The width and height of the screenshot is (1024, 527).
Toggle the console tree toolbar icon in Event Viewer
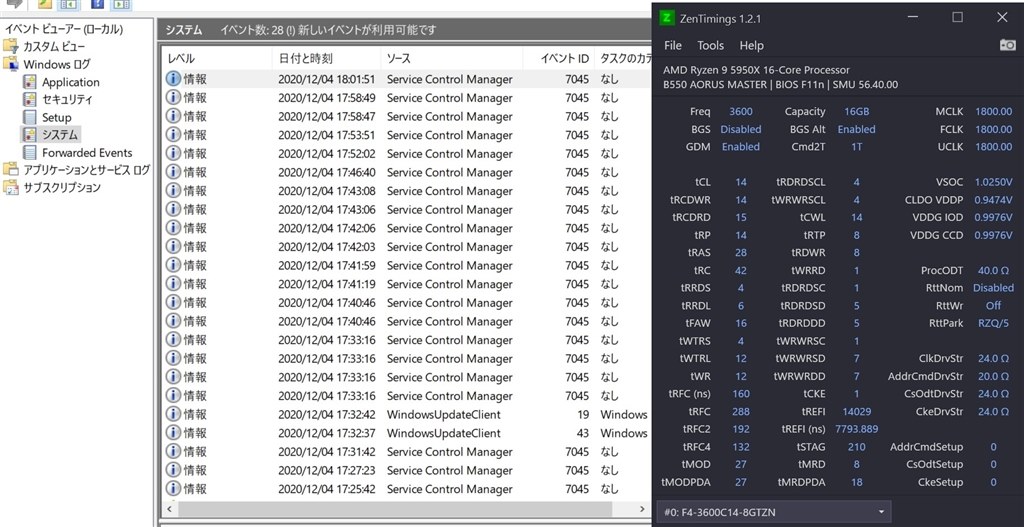click(x=67, y=4)
